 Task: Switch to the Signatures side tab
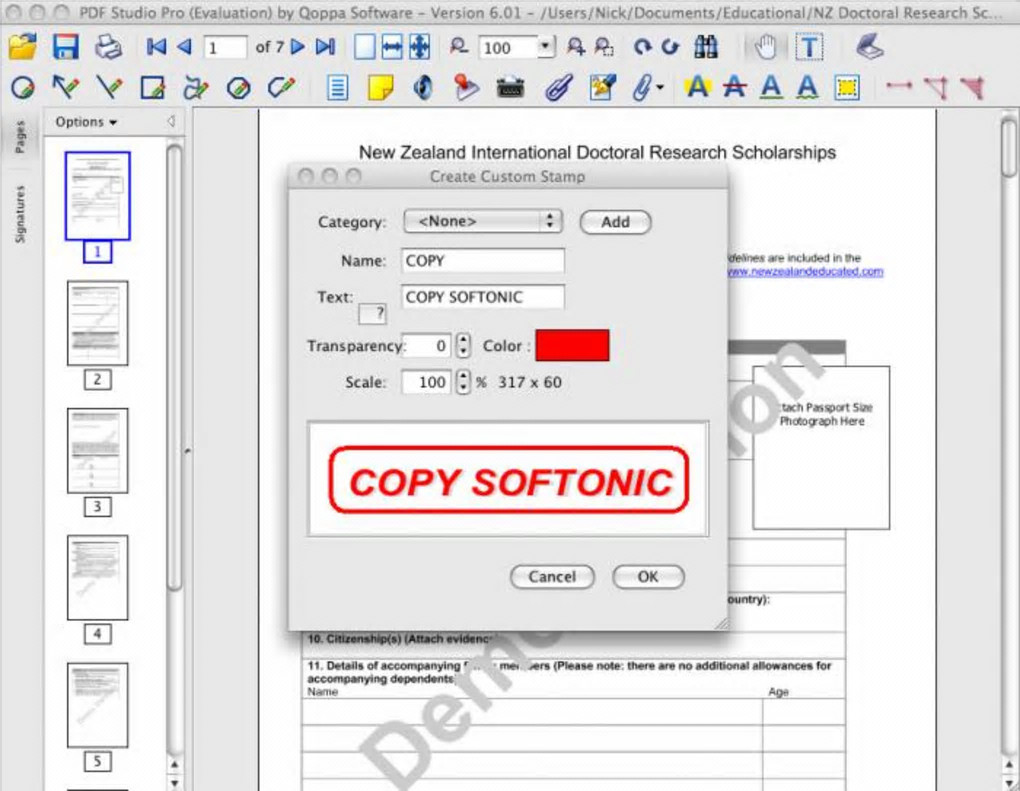[20, 214]
